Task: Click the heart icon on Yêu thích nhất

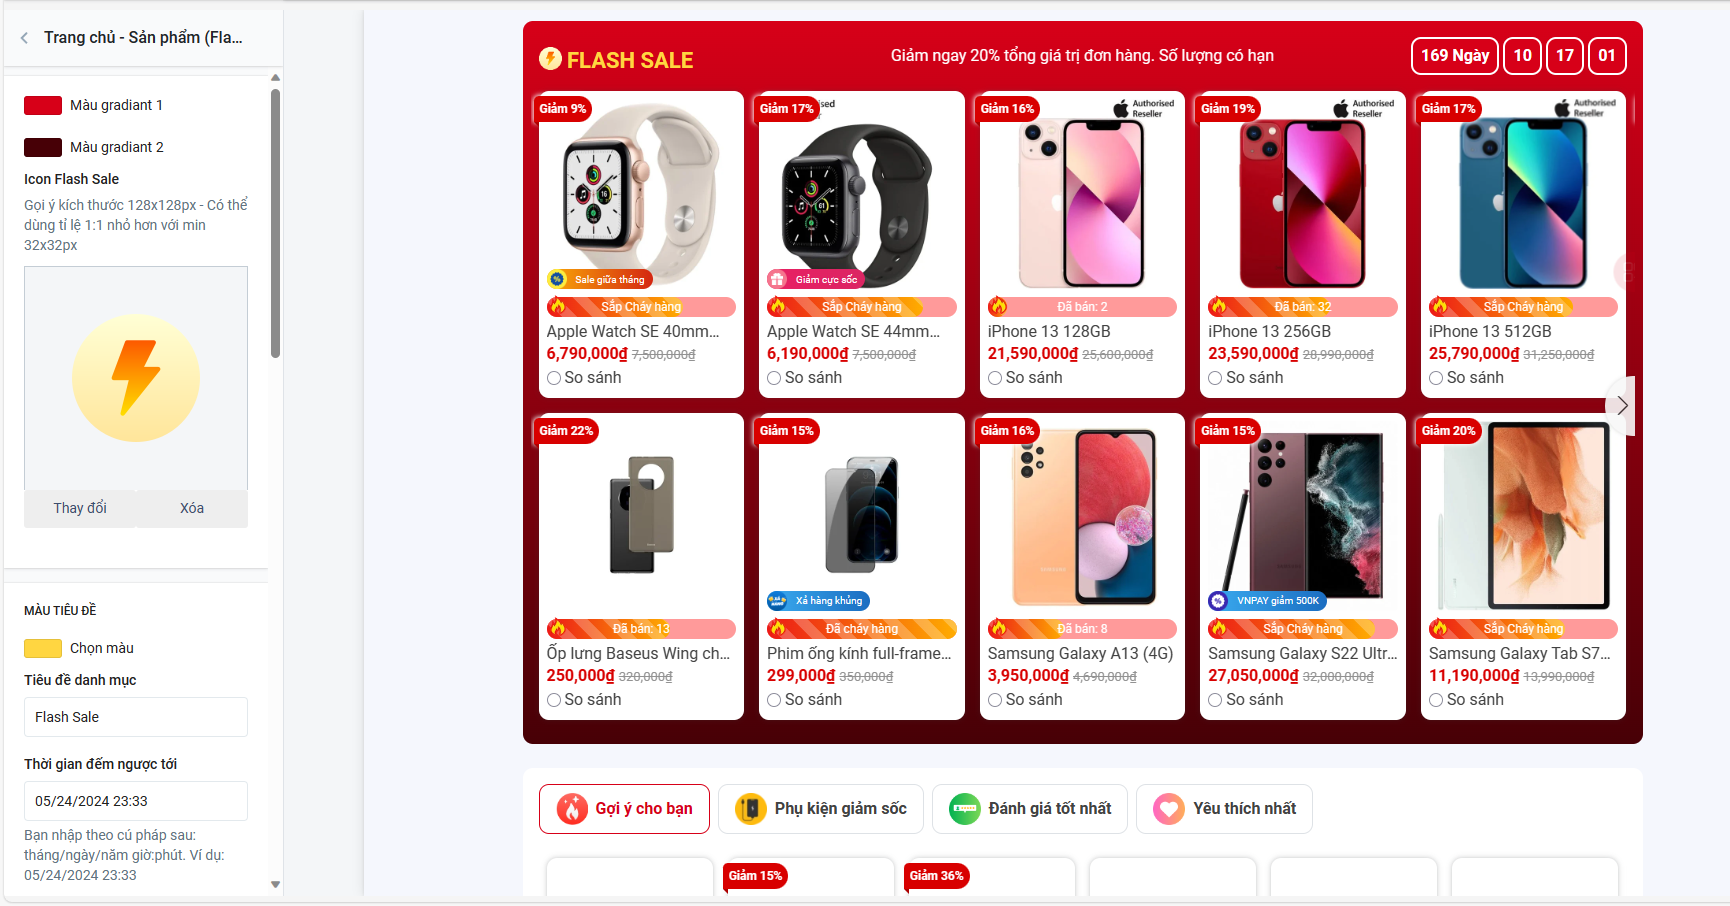Action: click(1168, 808)
